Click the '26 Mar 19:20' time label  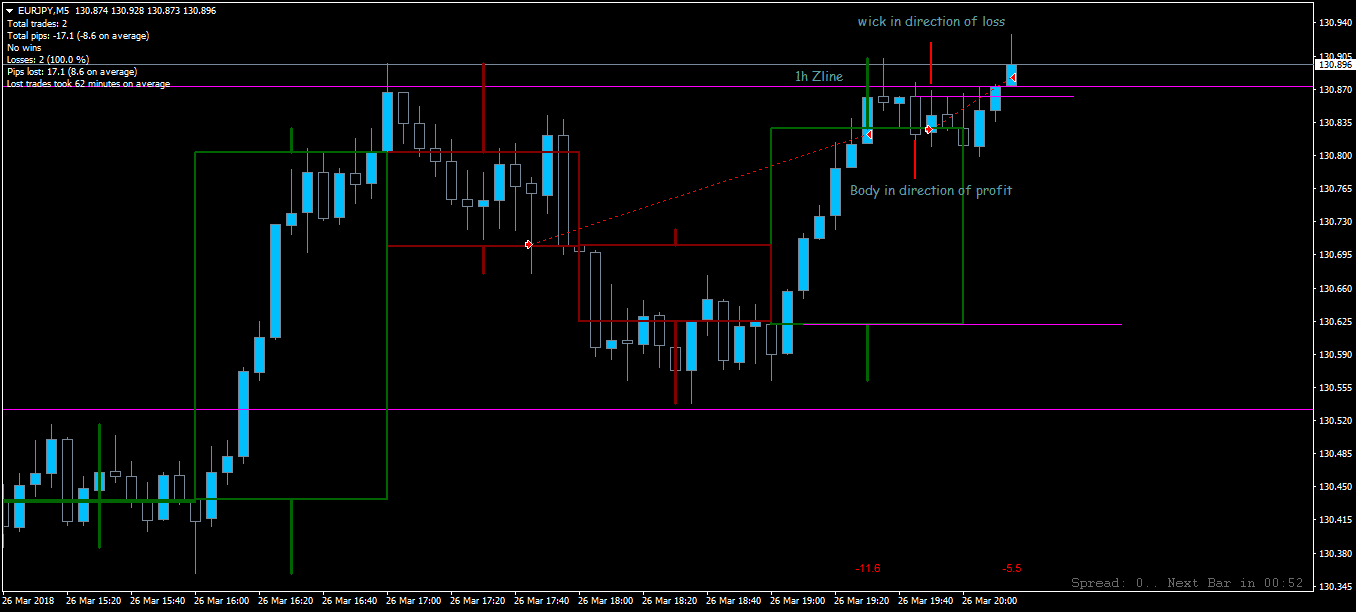861,602
